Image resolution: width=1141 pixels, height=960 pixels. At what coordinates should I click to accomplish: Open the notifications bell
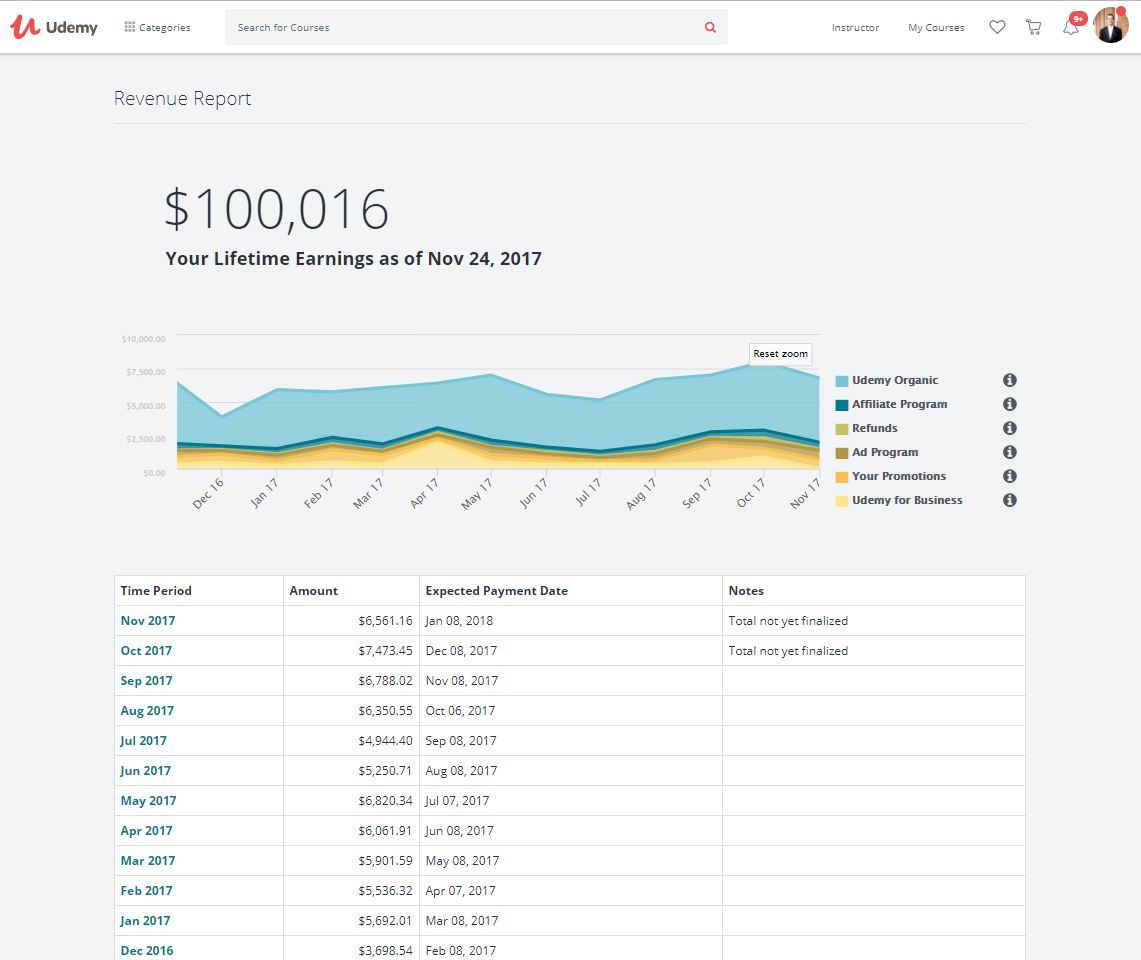(1071, 27)
